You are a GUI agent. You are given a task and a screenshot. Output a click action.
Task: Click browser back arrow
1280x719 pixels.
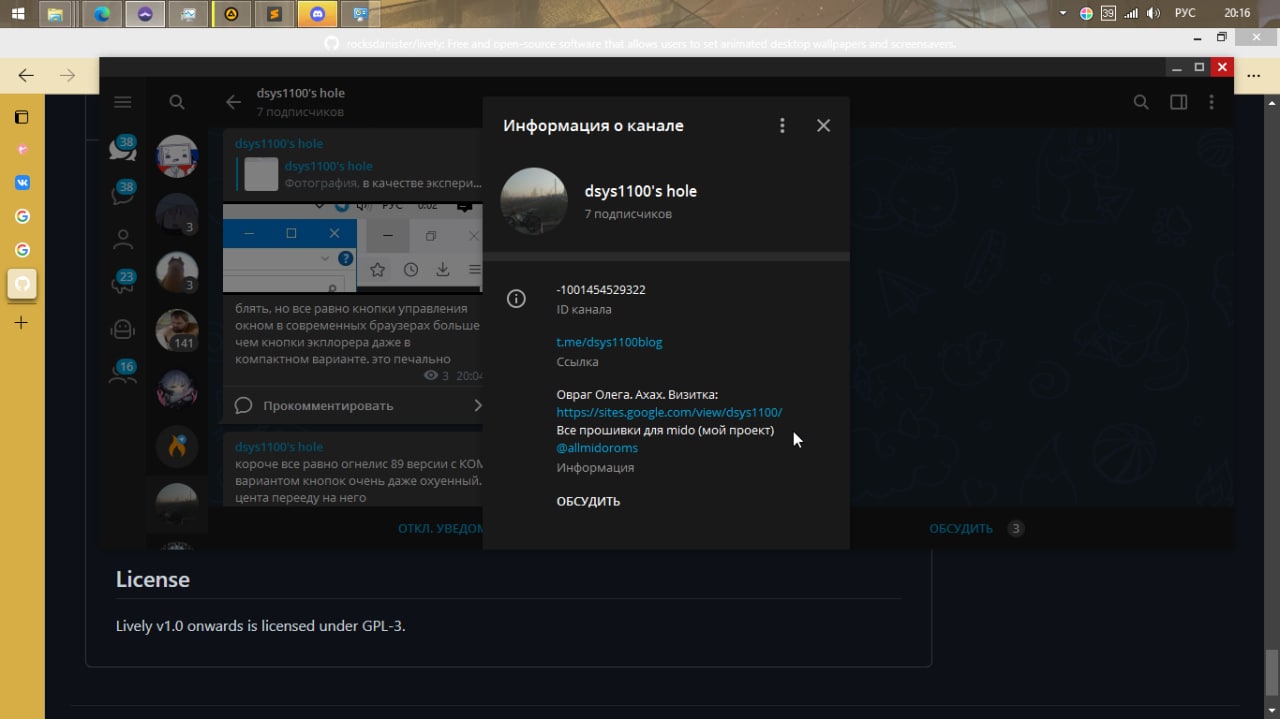pyautogui.click(x=26, y=76)
